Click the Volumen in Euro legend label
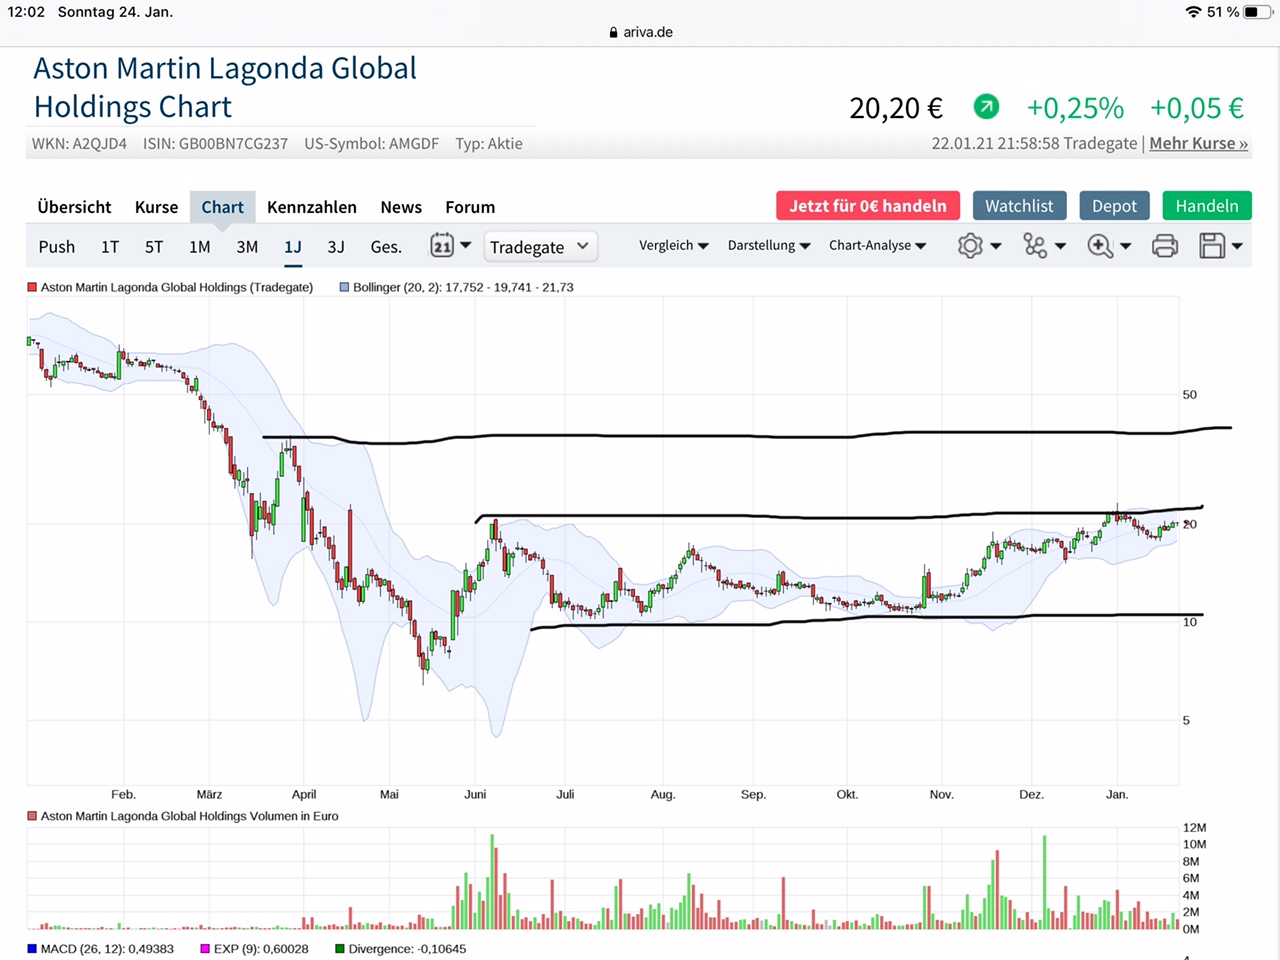The image size is (1280, 960). click(190, 816)
